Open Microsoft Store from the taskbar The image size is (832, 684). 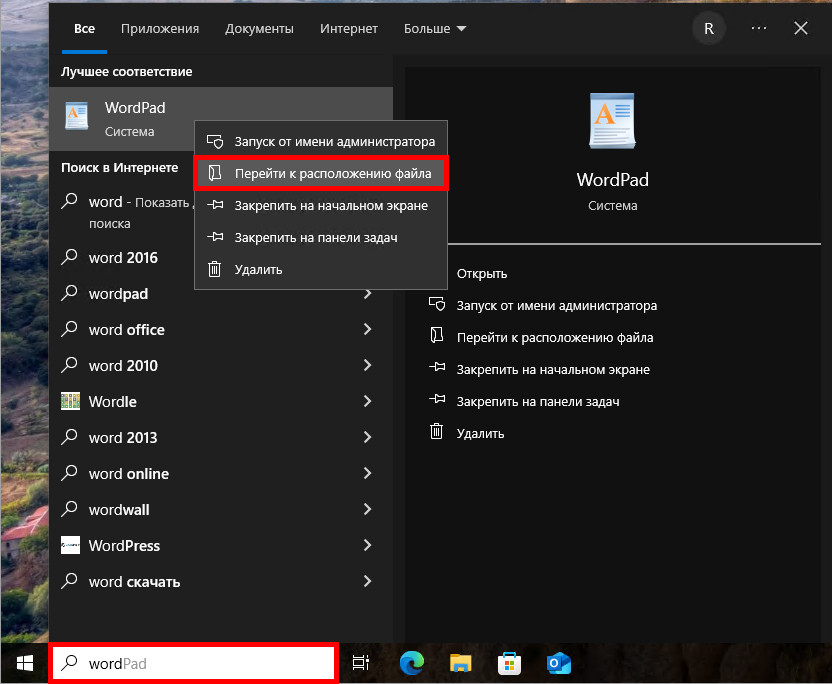[x=509, y=662]
